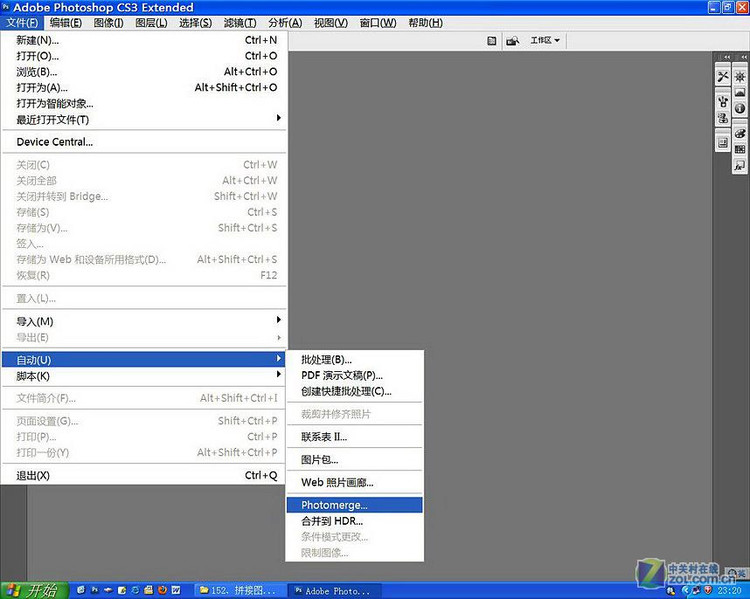The width and height of the screenshot is (750, 599).
Task: Open the Histogram panel icon
Action: point(739,92)
